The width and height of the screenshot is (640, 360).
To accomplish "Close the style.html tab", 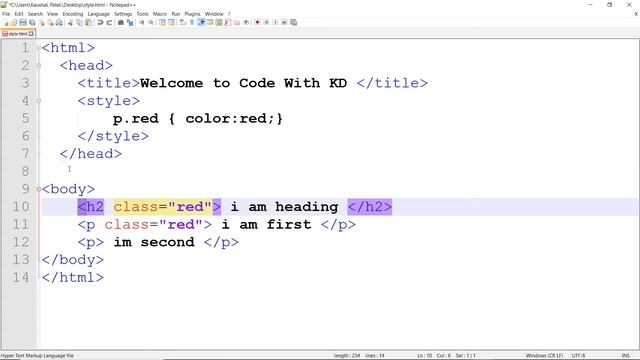I will coord(31,33).
